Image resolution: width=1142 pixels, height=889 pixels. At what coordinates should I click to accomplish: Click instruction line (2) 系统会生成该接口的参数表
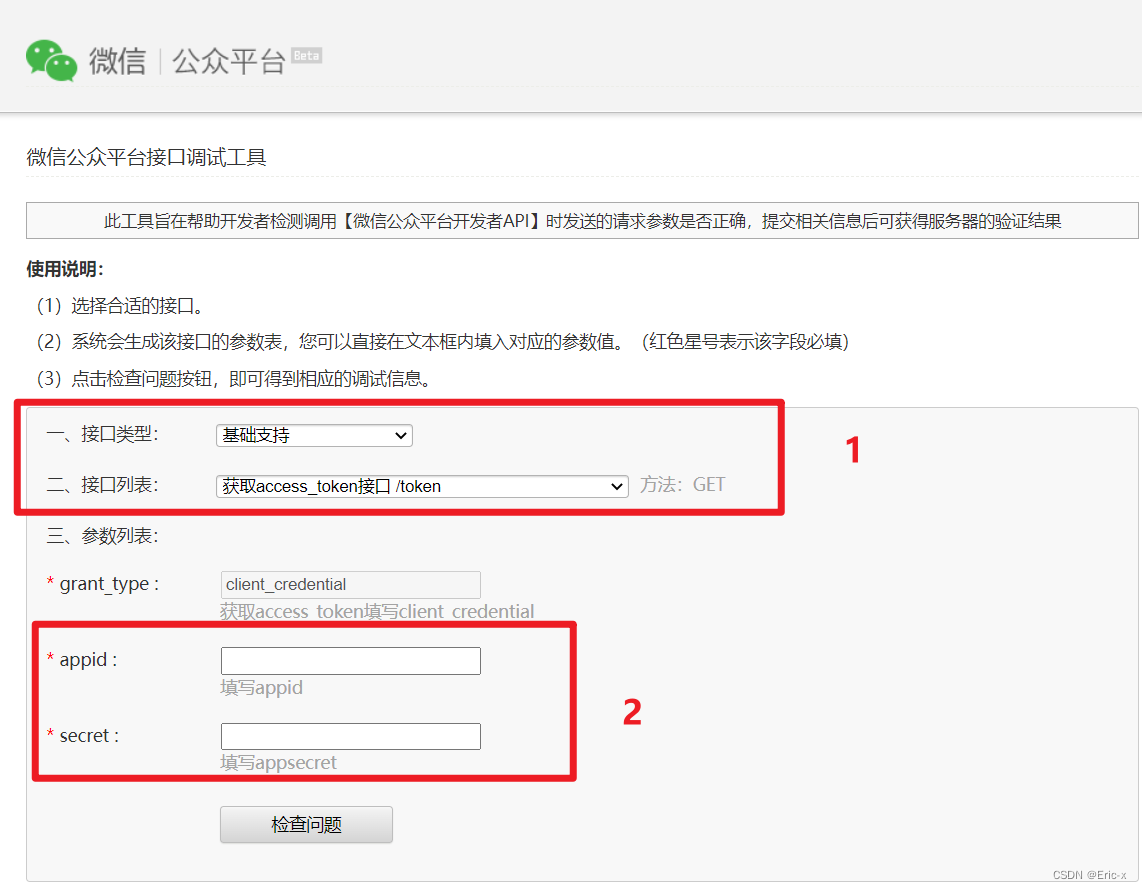pos(443,341)
